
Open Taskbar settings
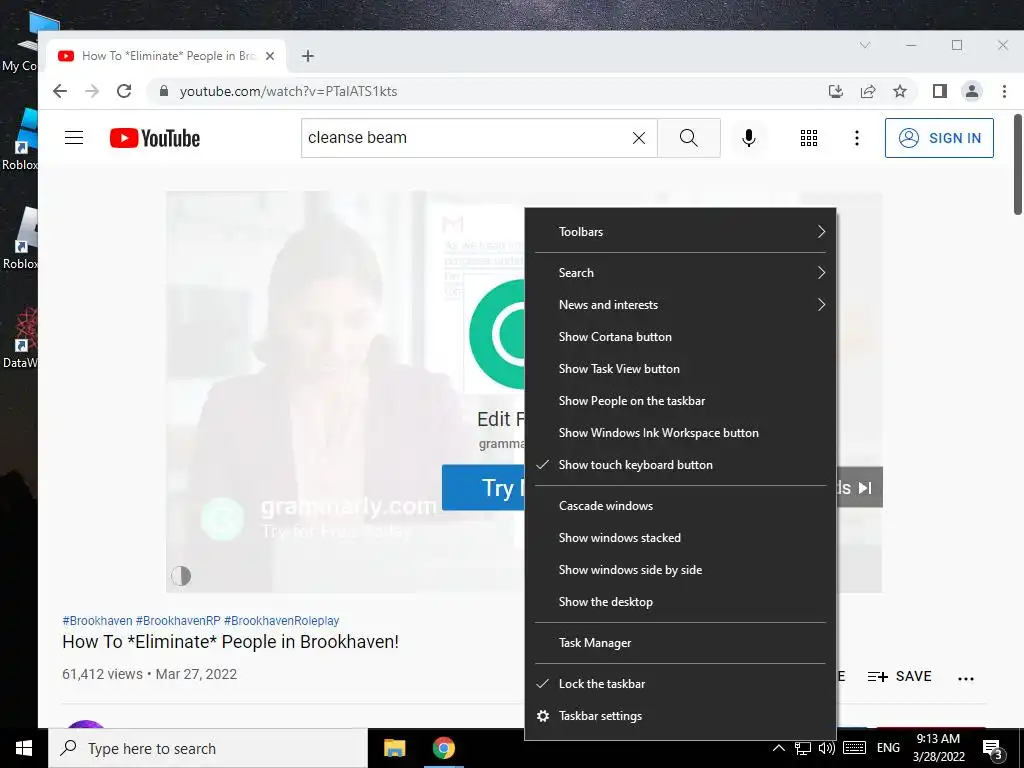[x=680, y=716]
